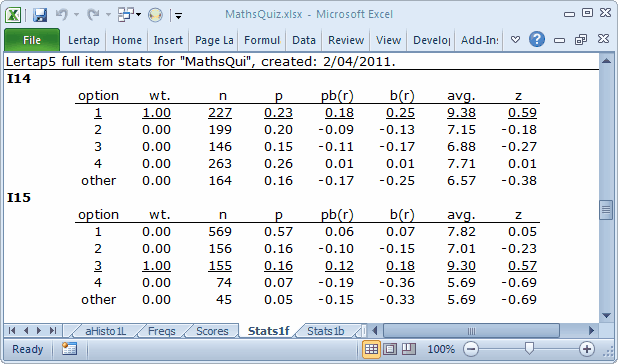Click the Excel application icon
Viewport: 618px width, 364px height.
point(13,15)
